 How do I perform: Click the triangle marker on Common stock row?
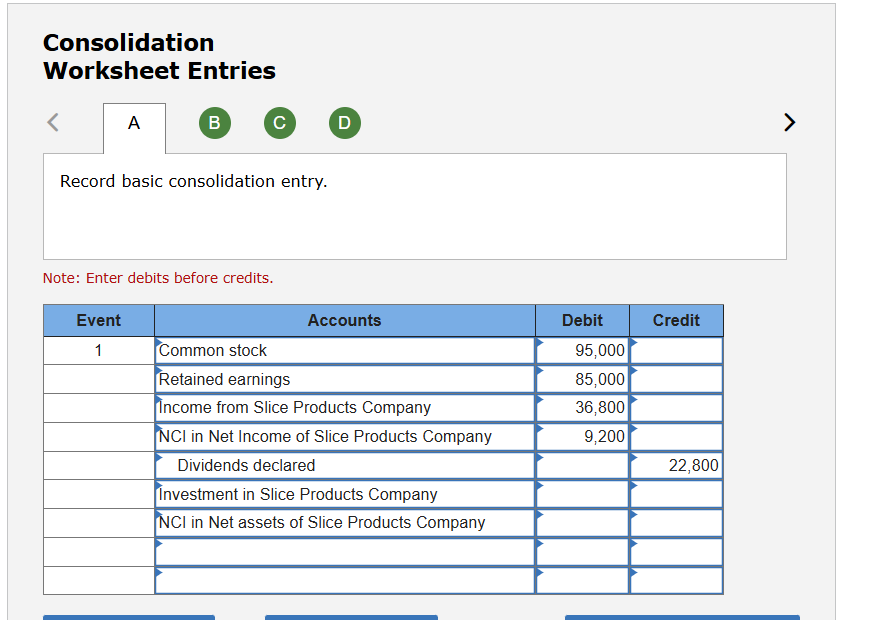[x=158, y=345]
